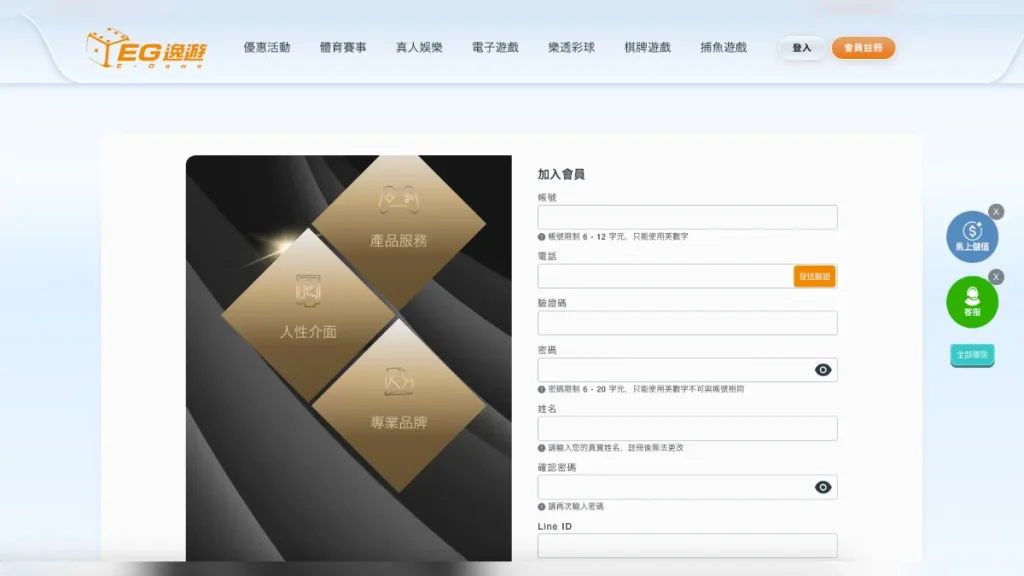The height and width of the screenshot is (576, 1024).
Task: Reveal the 密碼 password using the eye icon
Action: coord(822,369)
